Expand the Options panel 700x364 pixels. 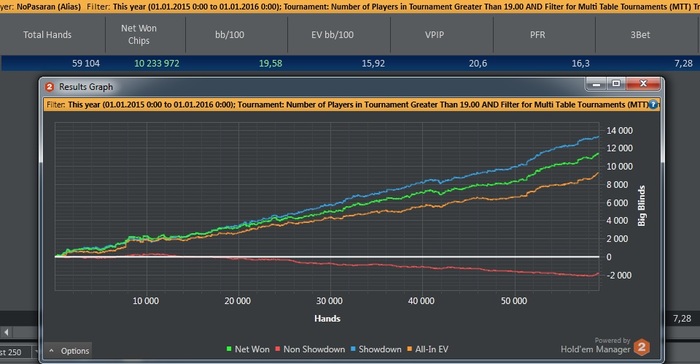[x=69, y=351]
